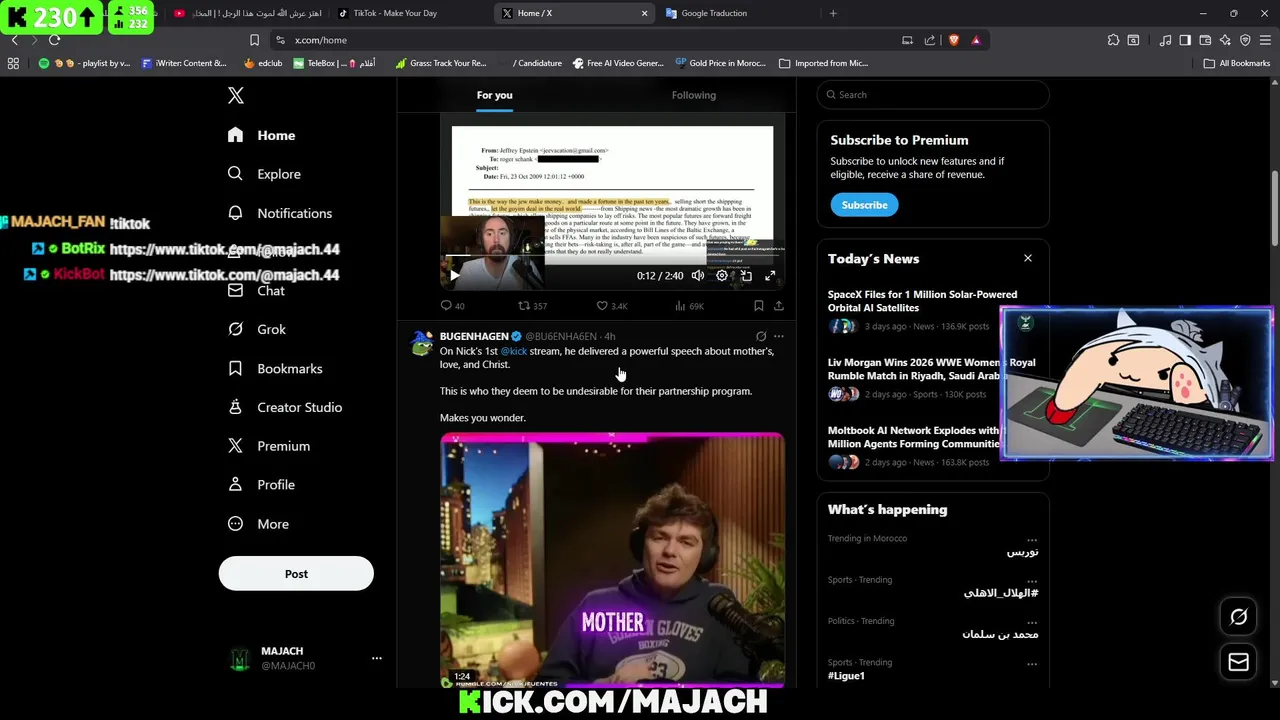The width and height of the screenshot is (1280, 720).
Task: Open Imported from Mic... bookmarks folder
Action: (823, 63)
